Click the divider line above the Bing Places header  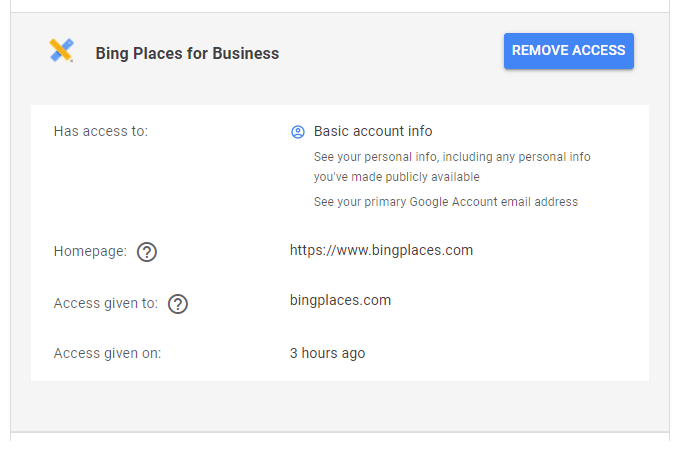tap(340, 12)
